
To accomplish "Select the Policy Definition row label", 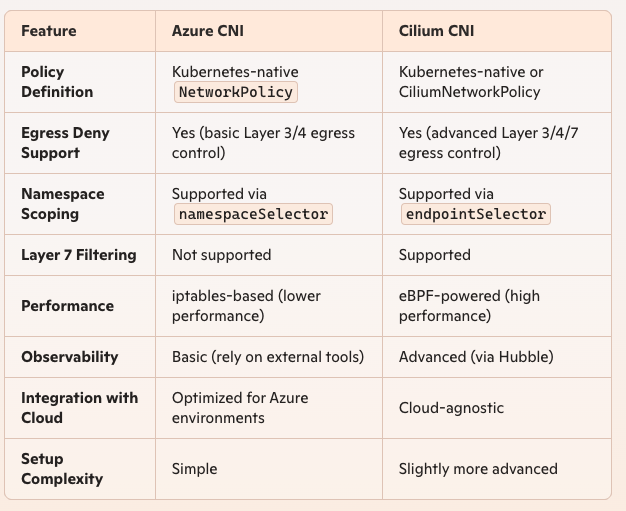I will (57, 82).
